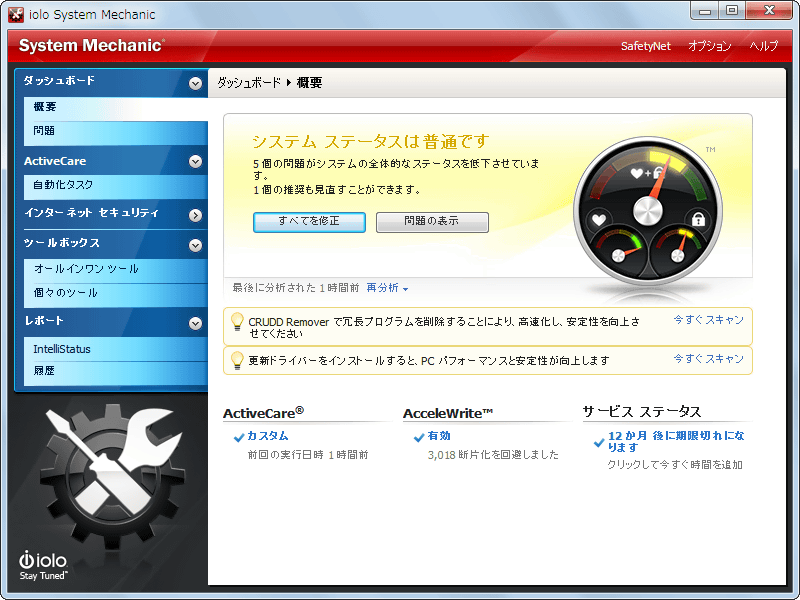Click the 問題の表示 button
800x600 pixels.
(432, 222)
